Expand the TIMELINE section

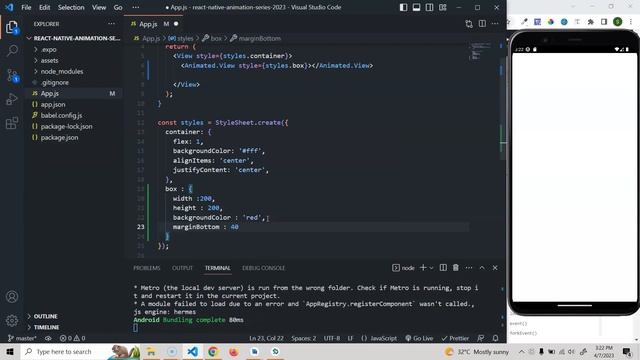tap(73, 327)
